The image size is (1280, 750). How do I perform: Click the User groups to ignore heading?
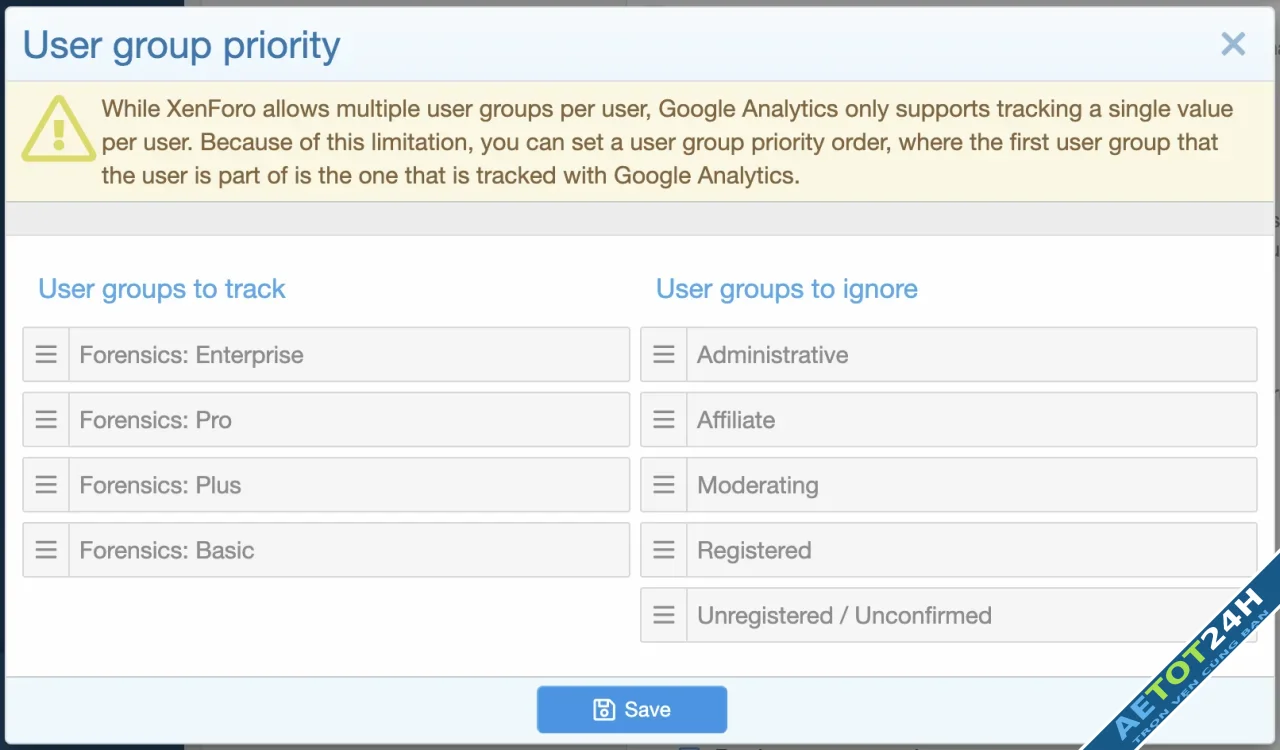(786, 289)
